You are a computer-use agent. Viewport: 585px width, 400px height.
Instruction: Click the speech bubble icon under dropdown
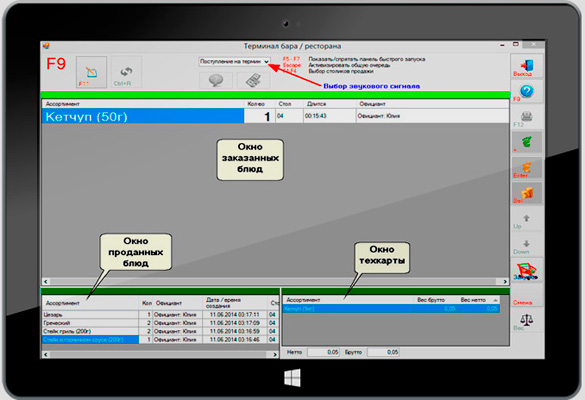point(216,80)
